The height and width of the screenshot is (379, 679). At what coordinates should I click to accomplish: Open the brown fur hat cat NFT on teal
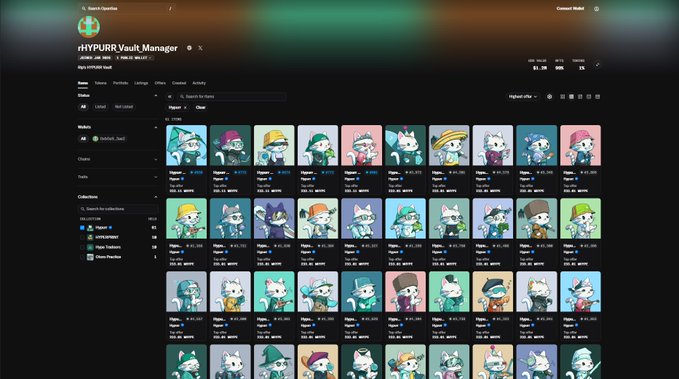[x=537, y=219]
